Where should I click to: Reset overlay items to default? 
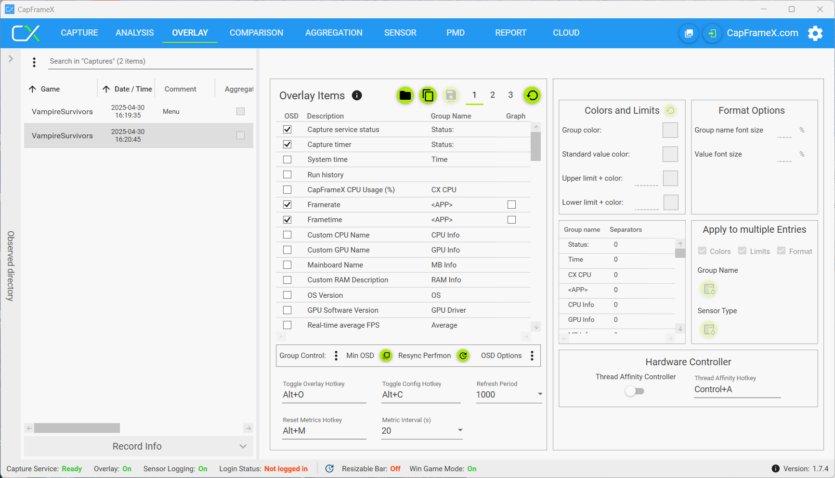pyautogui.click(x=532, y=95)
